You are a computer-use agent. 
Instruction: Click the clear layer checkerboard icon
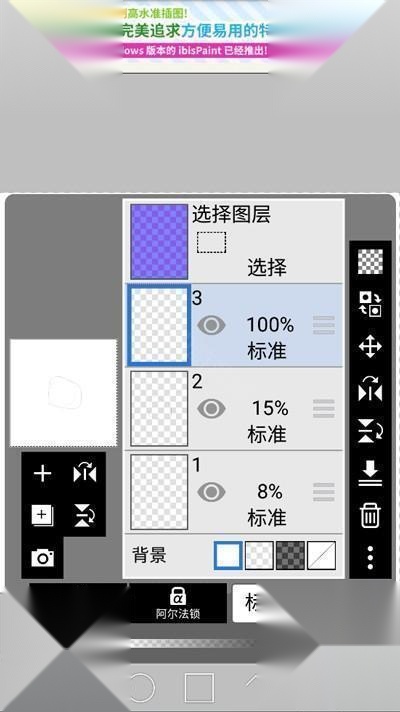coord(370,262)
